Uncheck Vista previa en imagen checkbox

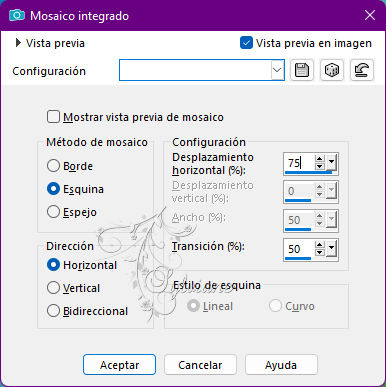tap(246, 43)
